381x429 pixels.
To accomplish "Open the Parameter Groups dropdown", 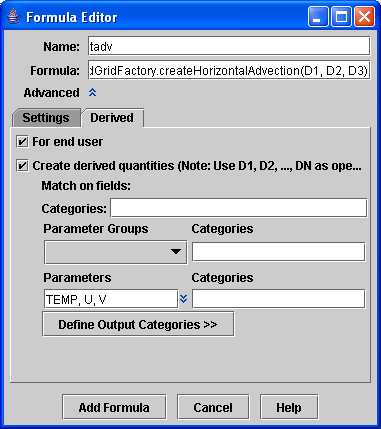I will click(115, 252).
